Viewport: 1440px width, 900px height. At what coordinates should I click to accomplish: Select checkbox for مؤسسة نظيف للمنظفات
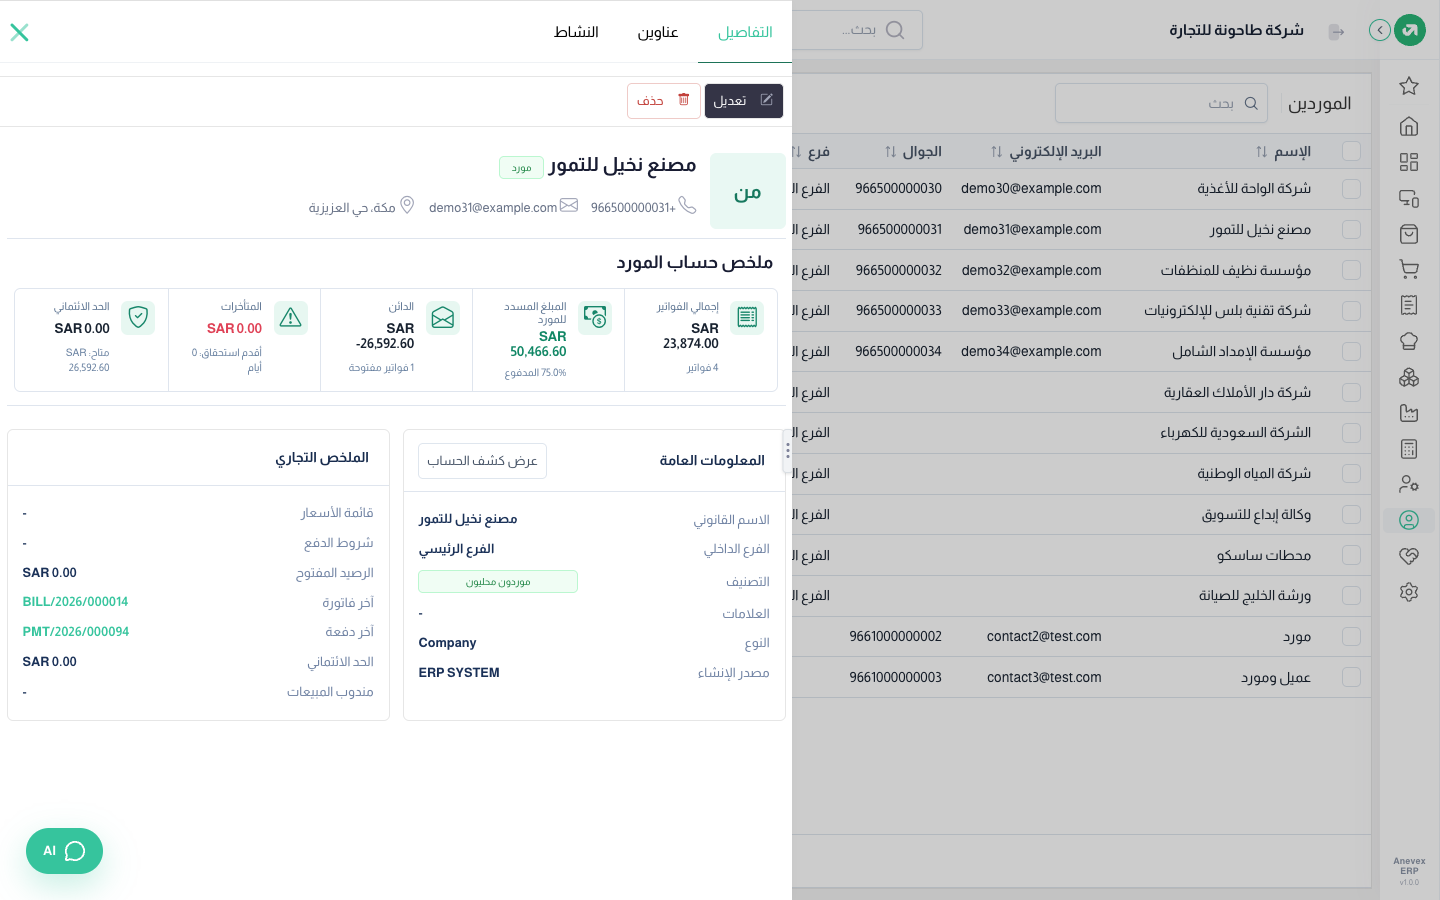[x=1351, y=270]
